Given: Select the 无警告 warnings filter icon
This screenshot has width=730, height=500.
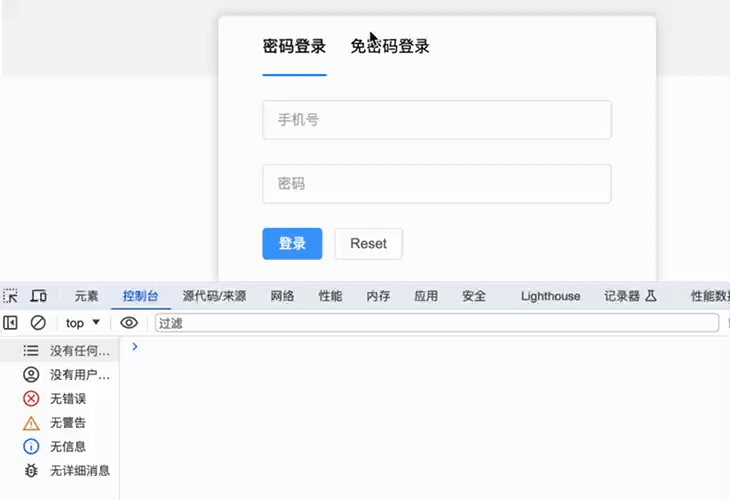Looking at the screenshot, I should pyautogui.click(x=31, y=423).
